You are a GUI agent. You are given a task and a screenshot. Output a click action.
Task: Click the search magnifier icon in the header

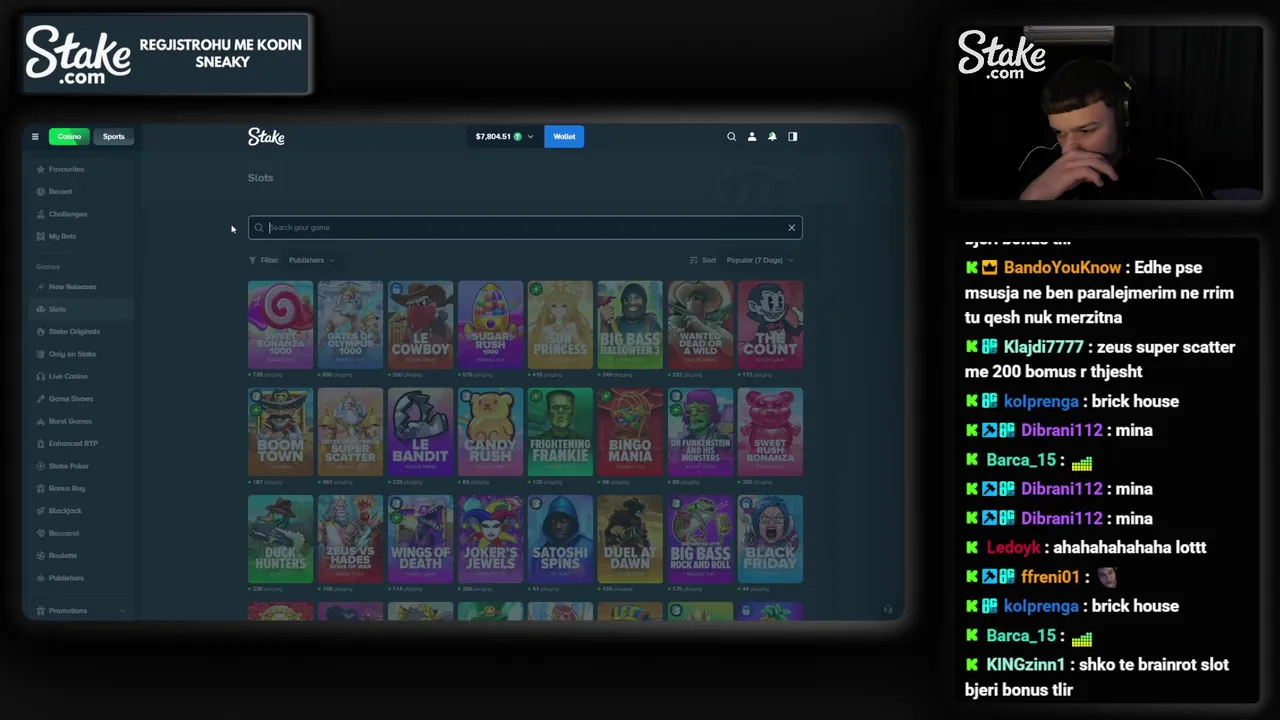pyautogui.click(x=731, y=137)
